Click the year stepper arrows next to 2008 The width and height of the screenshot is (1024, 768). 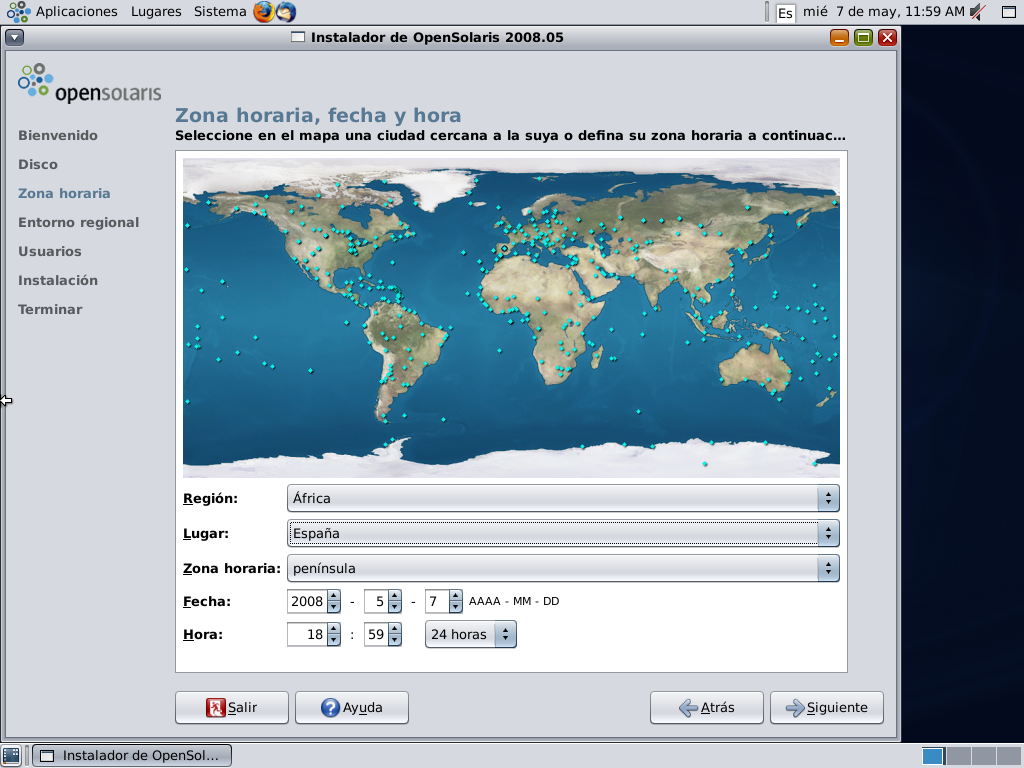pyautogui.click(x=334, y=601)
